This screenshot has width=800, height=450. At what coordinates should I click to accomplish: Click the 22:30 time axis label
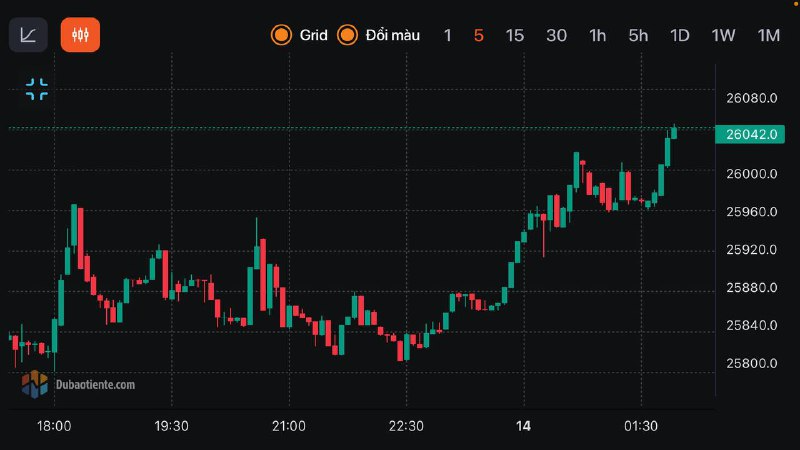[x=406, y=426]
